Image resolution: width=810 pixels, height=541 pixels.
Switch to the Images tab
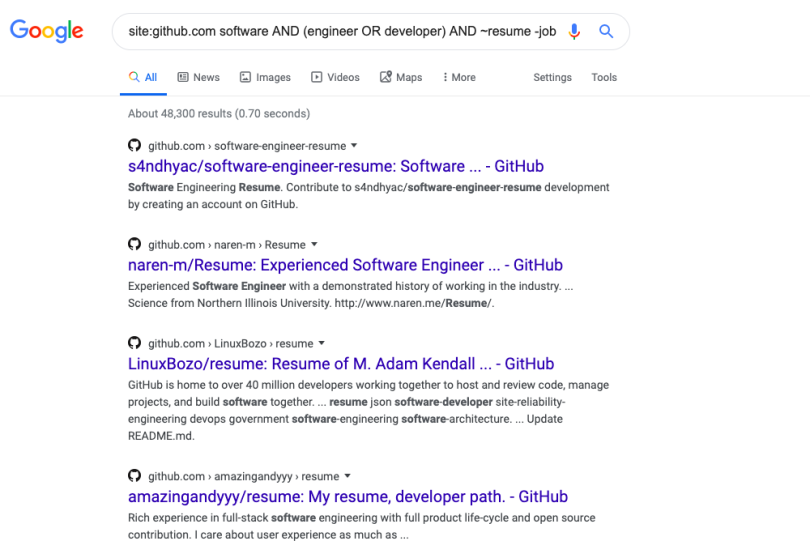266,78
